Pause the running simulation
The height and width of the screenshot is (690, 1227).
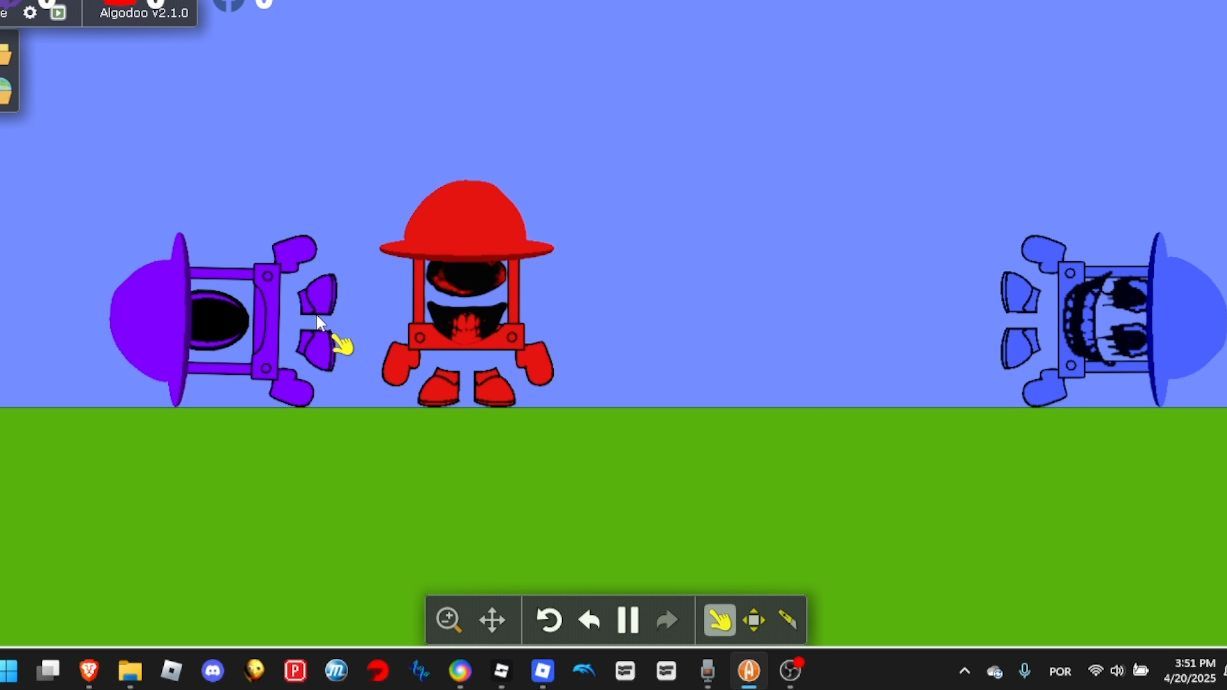[628, 620]
